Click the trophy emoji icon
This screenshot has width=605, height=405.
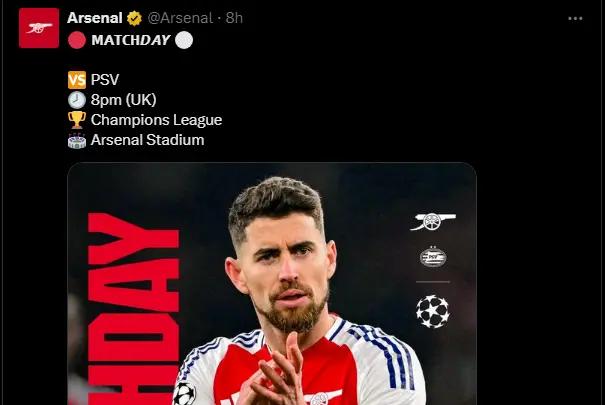click(x=76, y=120)
